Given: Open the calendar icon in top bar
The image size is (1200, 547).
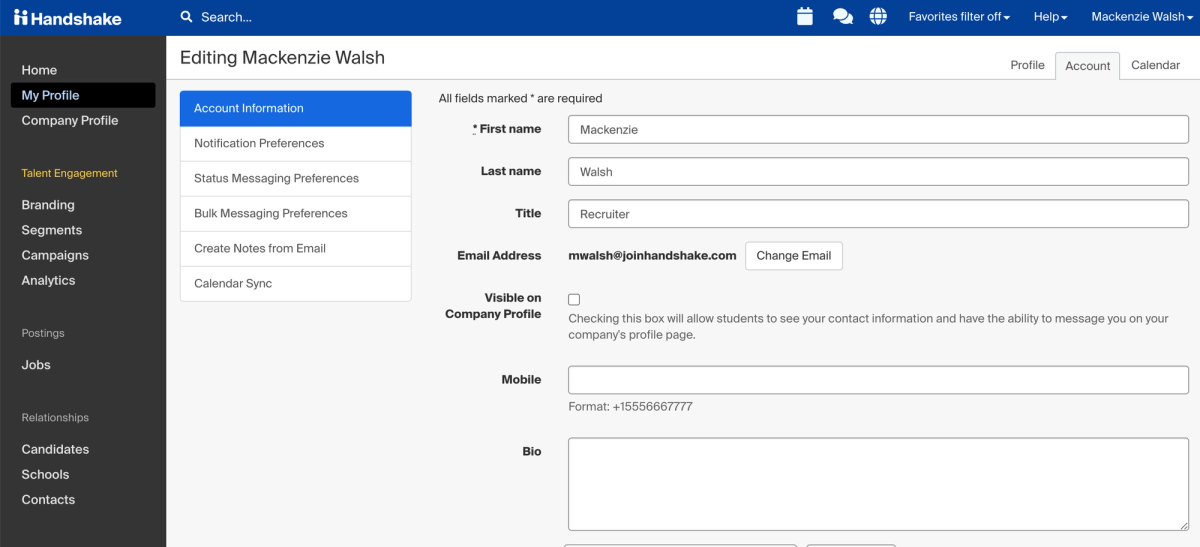Looking at the screenshot, I should (x=805, y=17).
